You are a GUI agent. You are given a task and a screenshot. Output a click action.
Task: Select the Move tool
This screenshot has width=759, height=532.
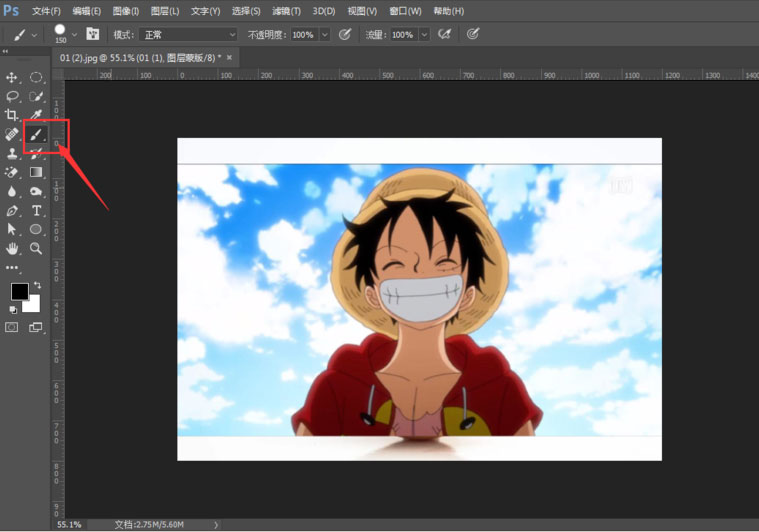coord(12,77)
